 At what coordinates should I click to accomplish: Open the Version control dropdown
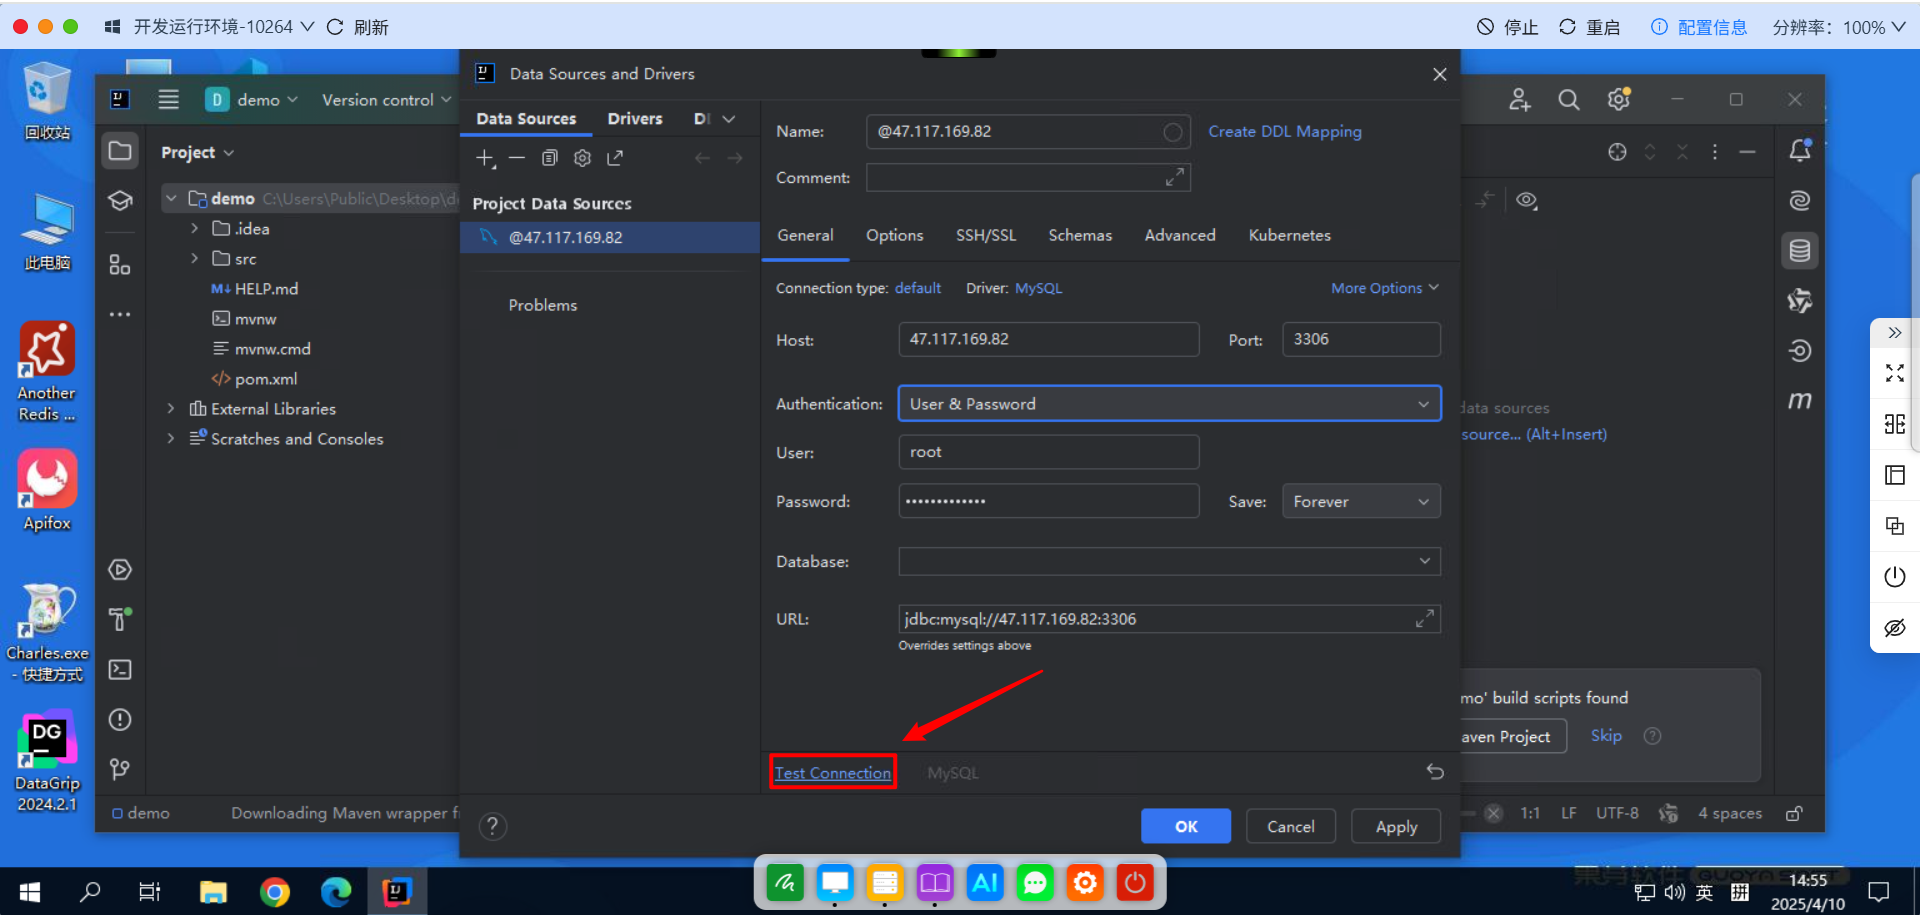pyautogui.click(x=386, y=100)
